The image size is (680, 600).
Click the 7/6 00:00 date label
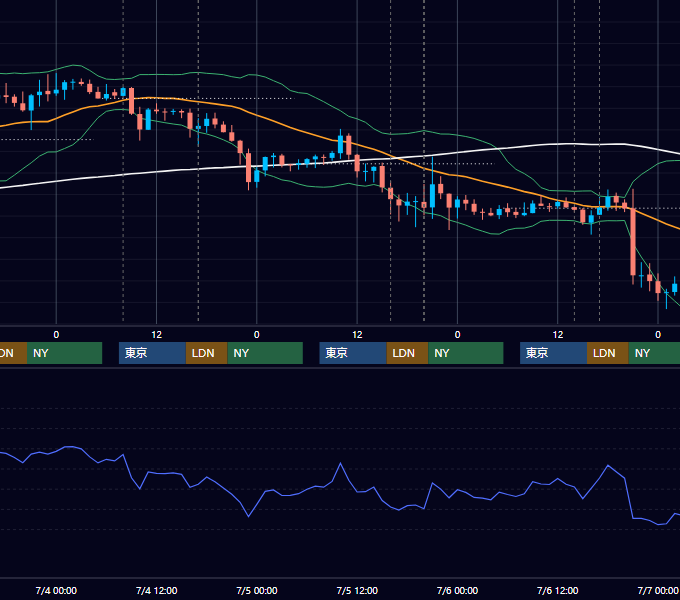point(457,590)
